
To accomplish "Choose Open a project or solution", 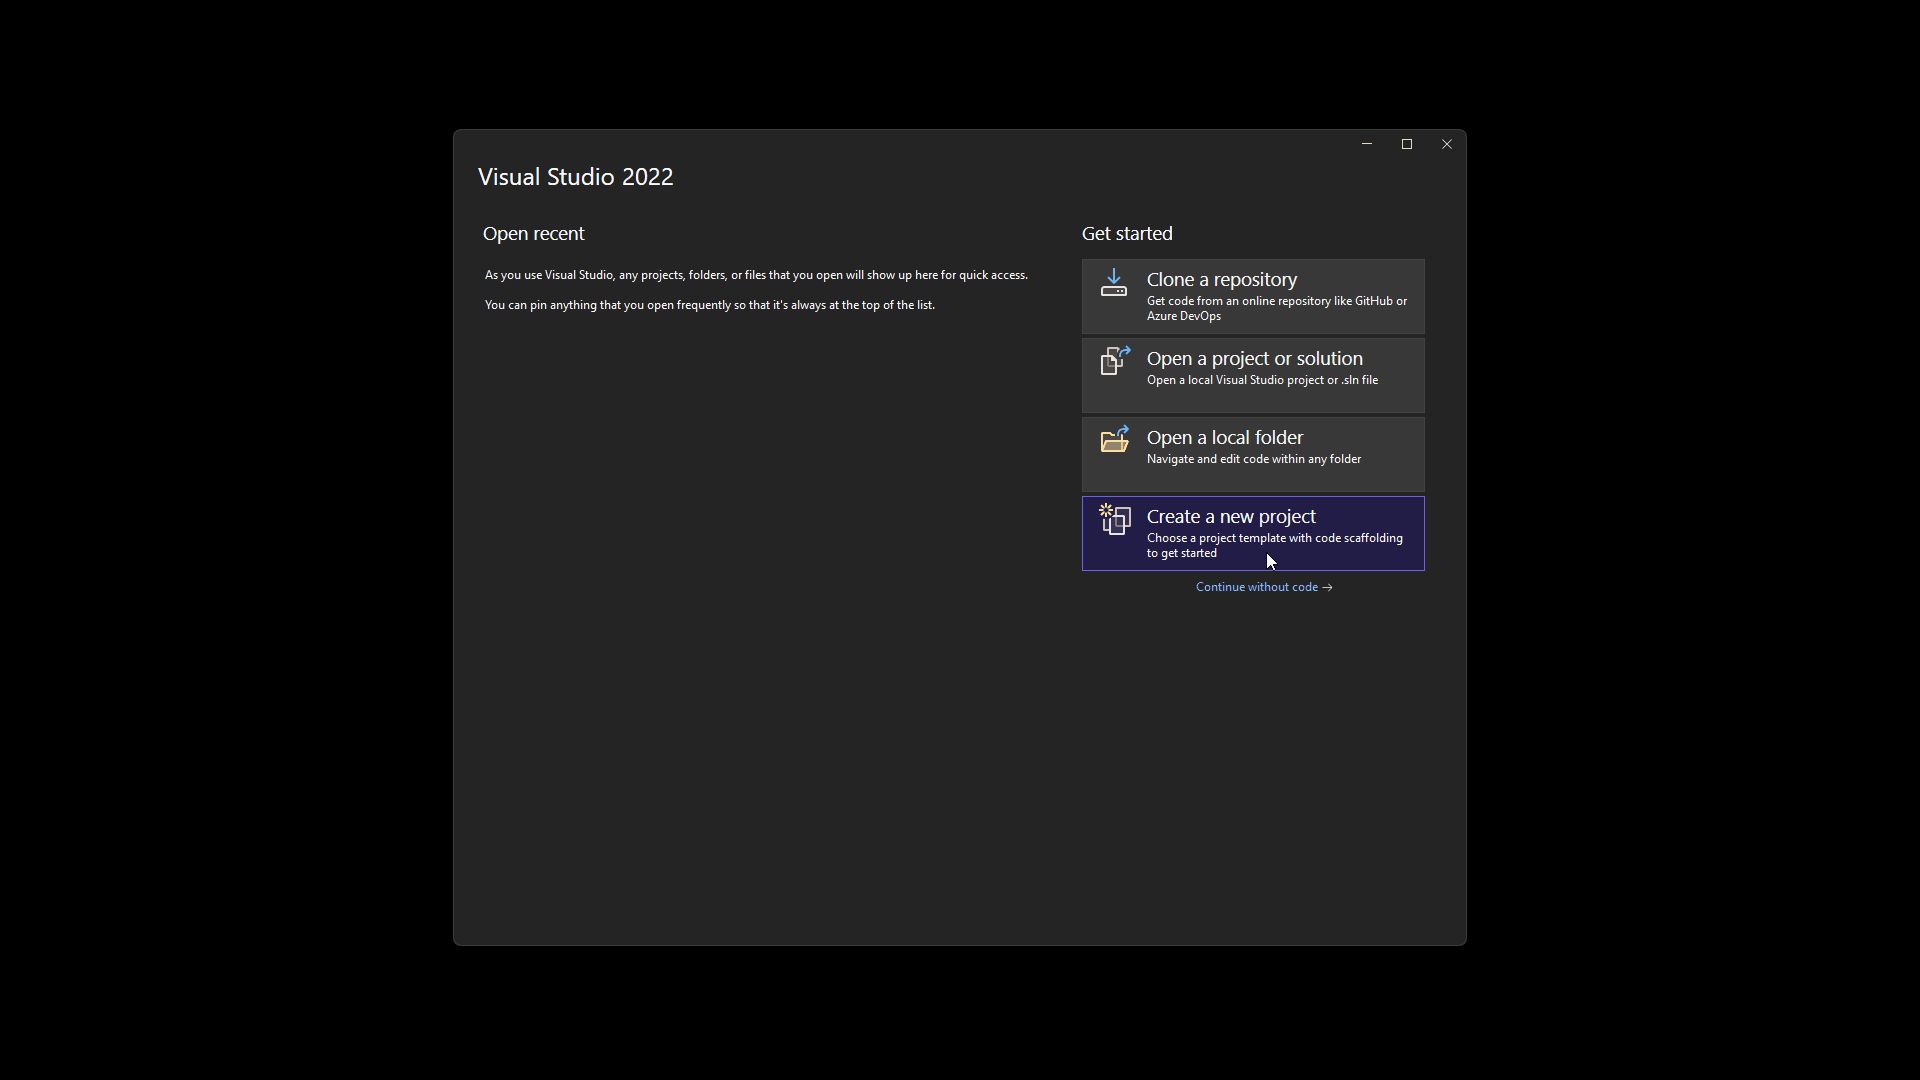I will pos(1254,359).
